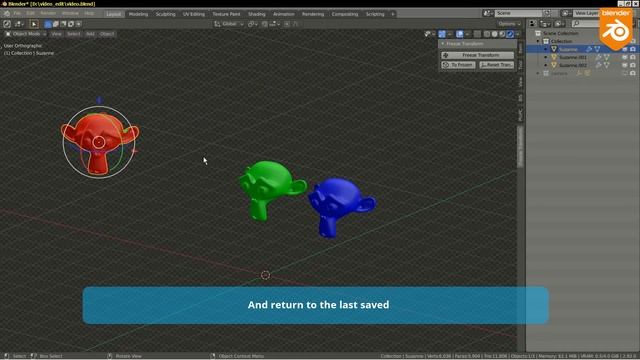Choose the 'extend selection' mode icon
The image size is (640, 360).
tap(56, 24)
